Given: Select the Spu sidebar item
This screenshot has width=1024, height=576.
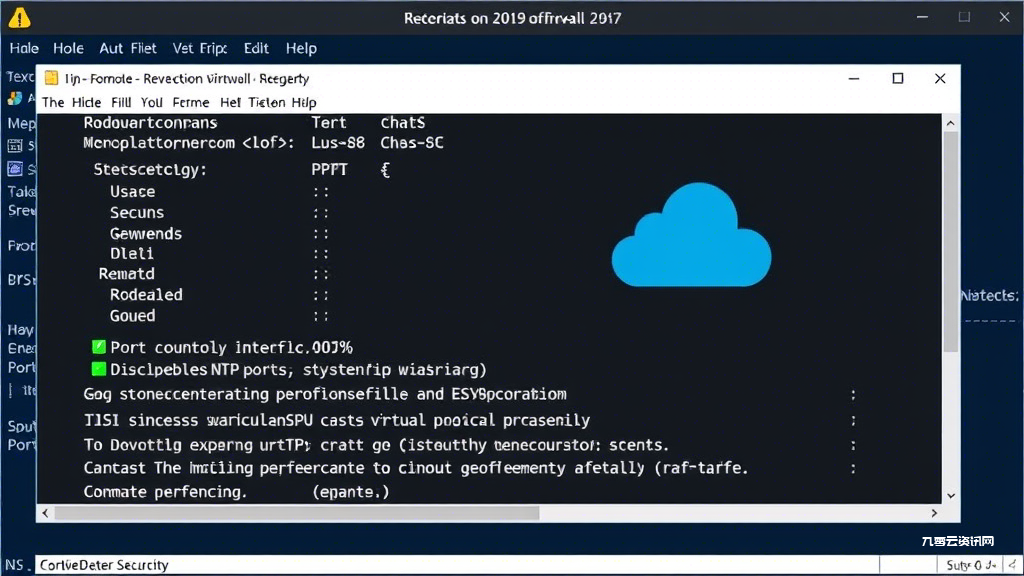Looking at the screenshot, I should coord(21,426).
